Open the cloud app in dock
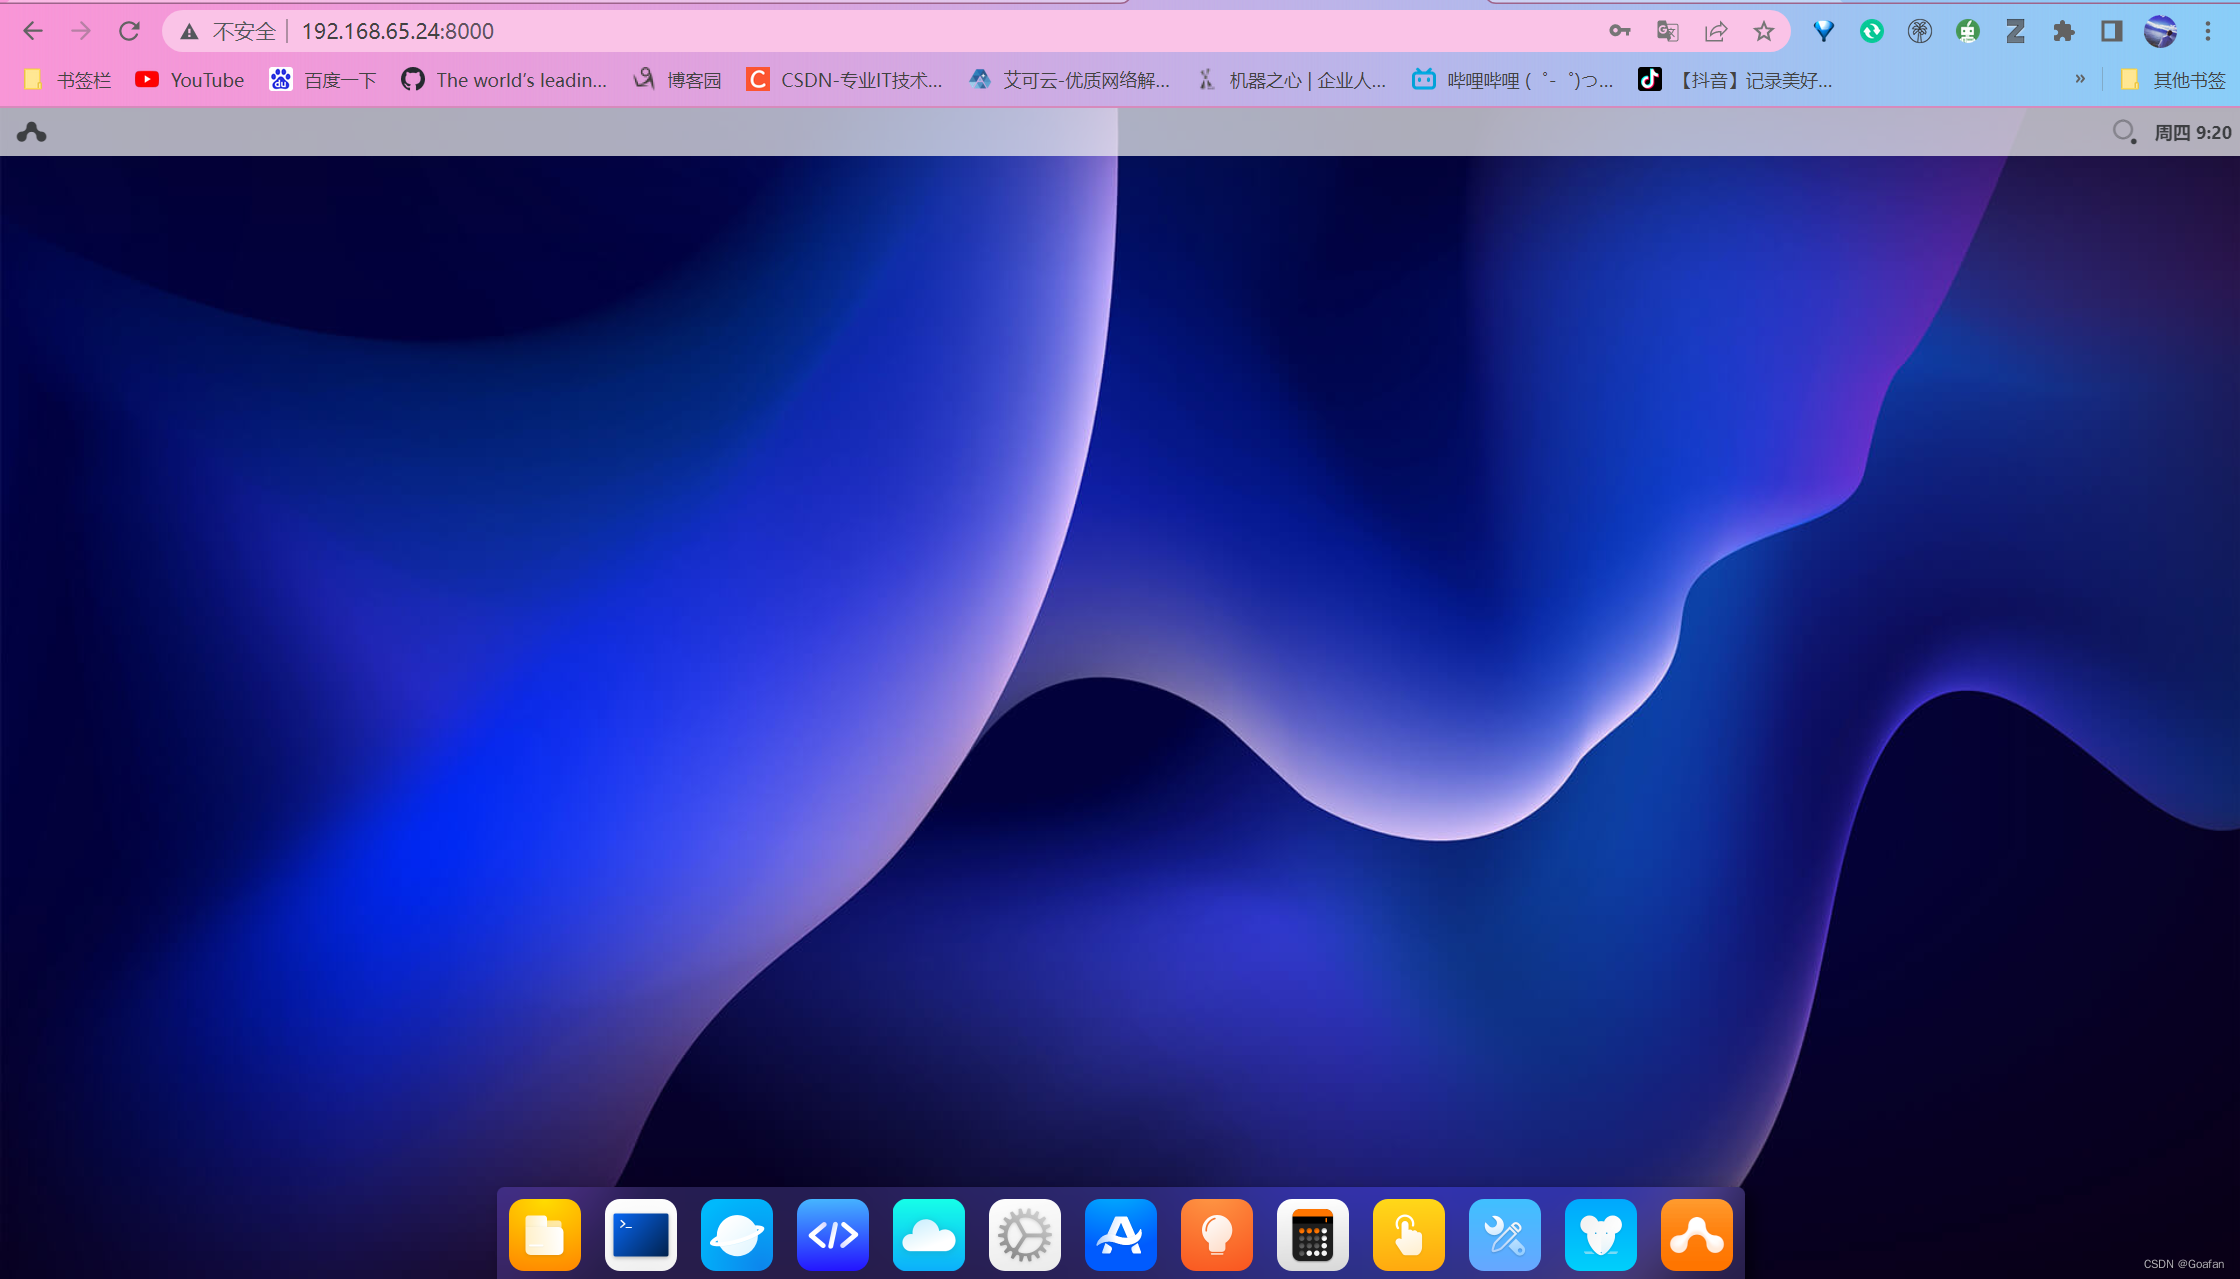 tap(928, 1235)
